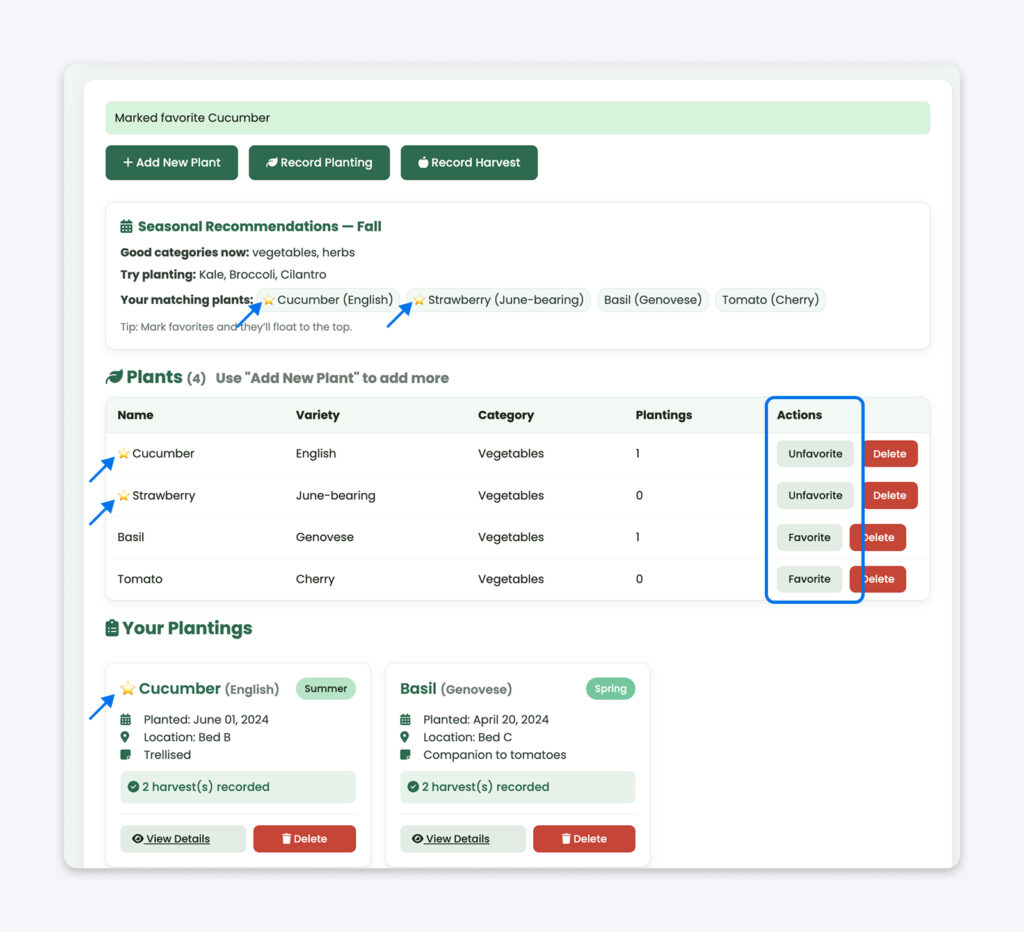Open the Add New Plant form
The width and height of the screenshot is (1024, 932).
[x=171, y=162]
